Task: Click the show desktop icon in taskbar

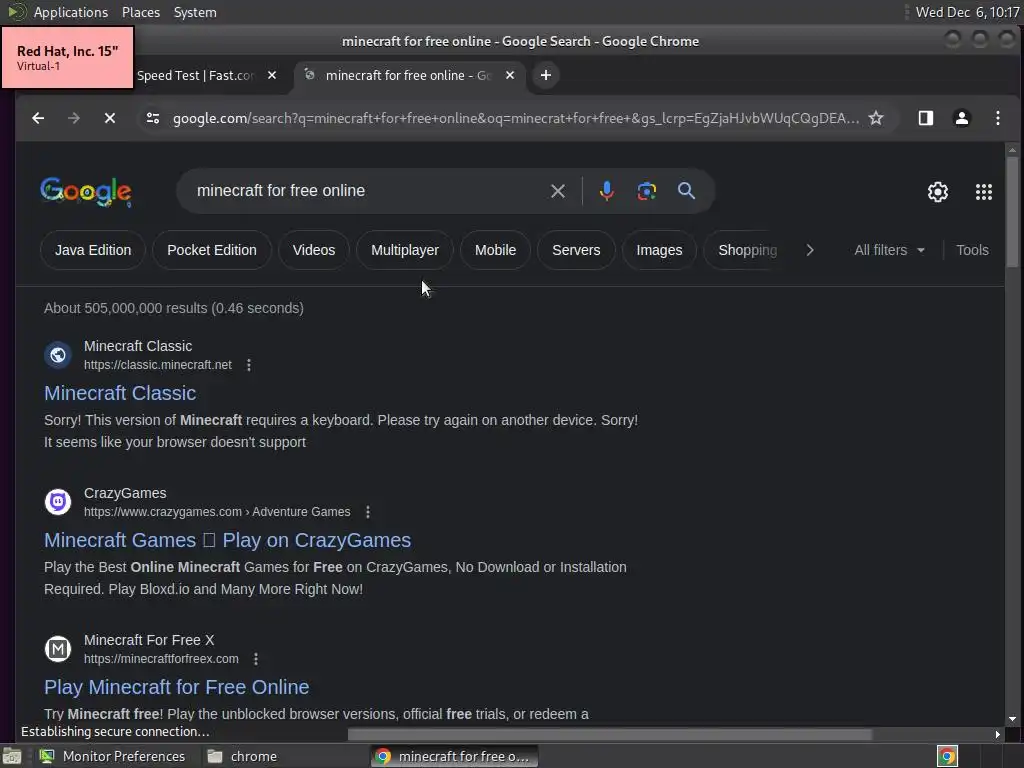Action: point(12,756)
